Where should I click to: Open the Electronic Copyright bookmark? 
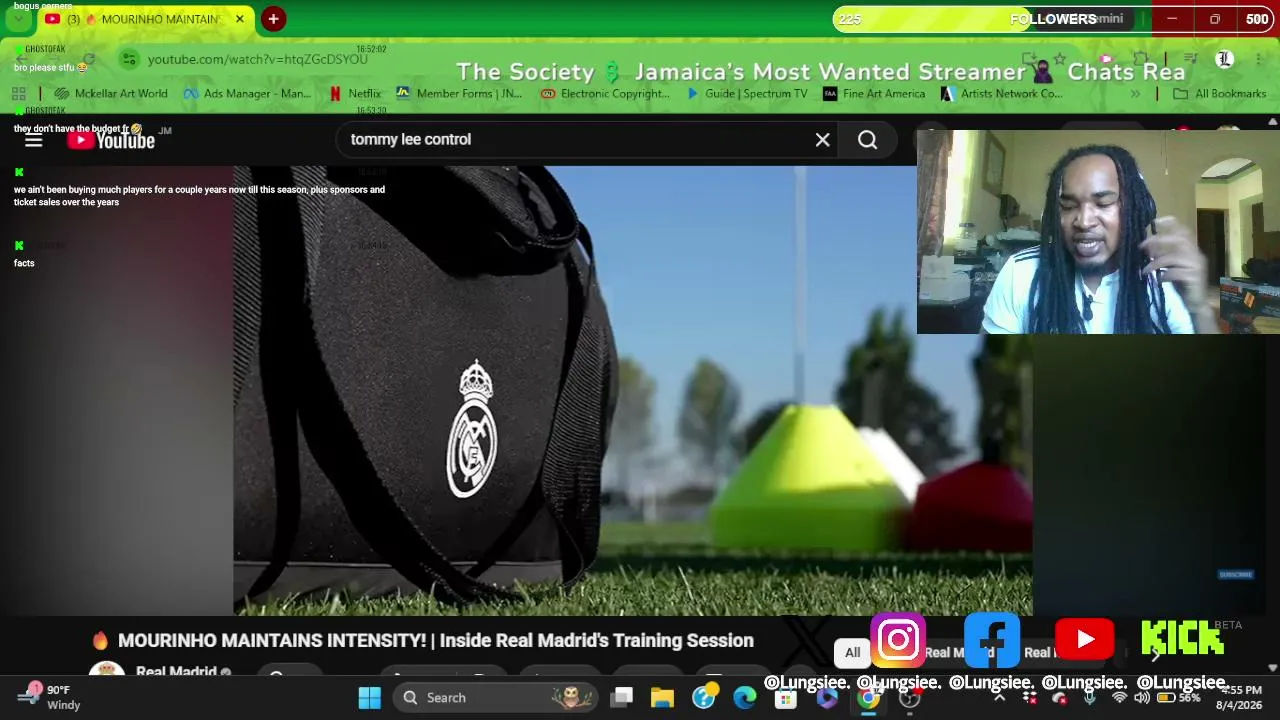pyautogui.click(x=605, y=94)
